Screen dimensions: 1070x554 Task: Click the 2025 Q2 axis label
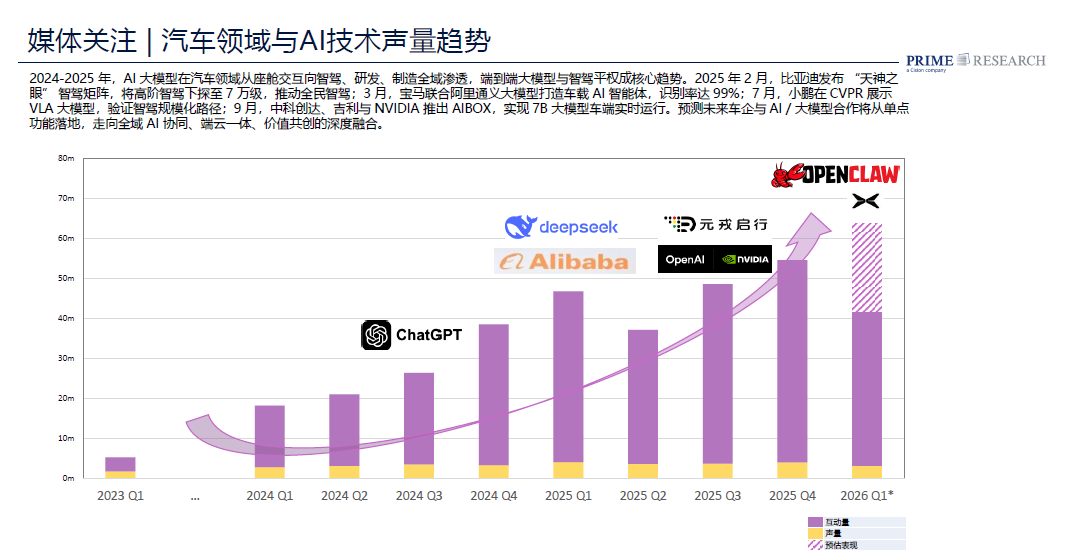click(x=643, y=496)
